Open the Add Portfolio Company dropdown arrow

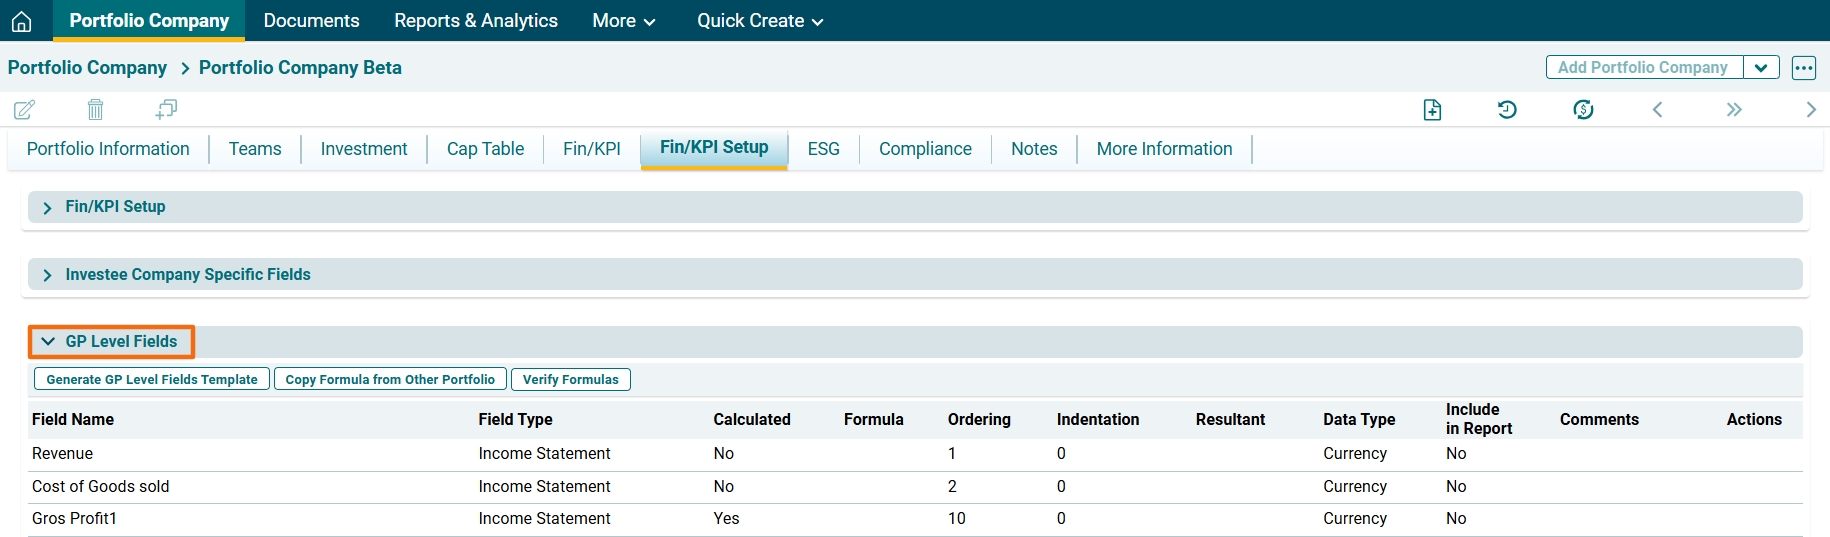[1761, 68]
